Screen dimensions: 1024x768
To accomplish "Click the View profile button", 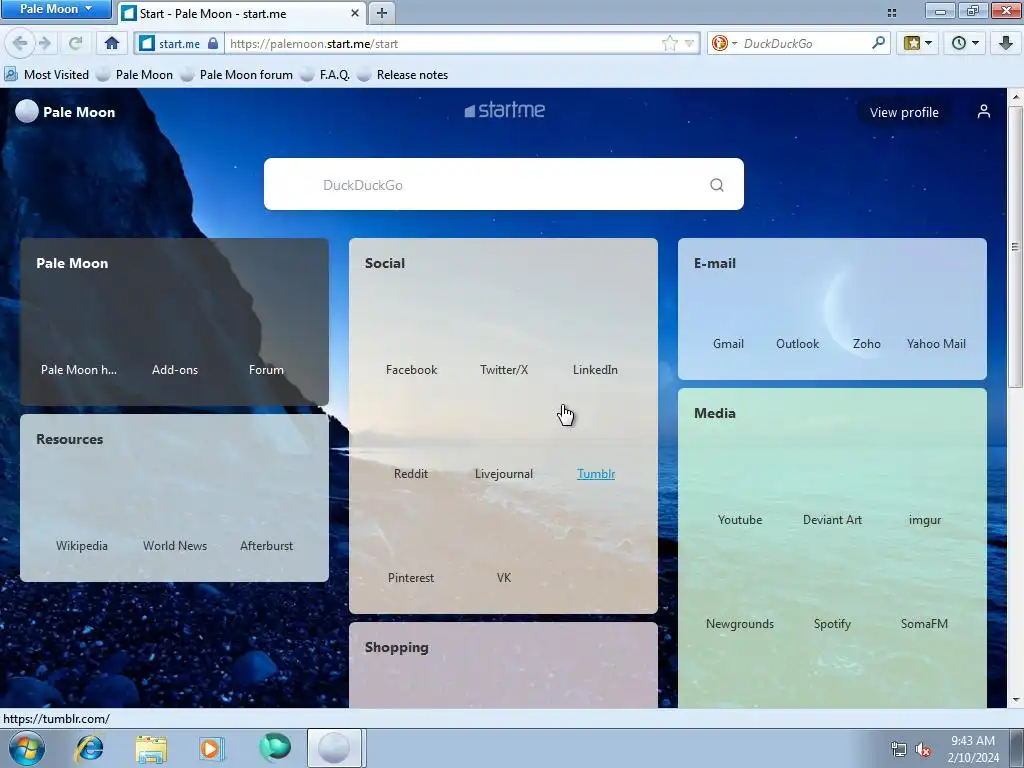I will (904, 112).
